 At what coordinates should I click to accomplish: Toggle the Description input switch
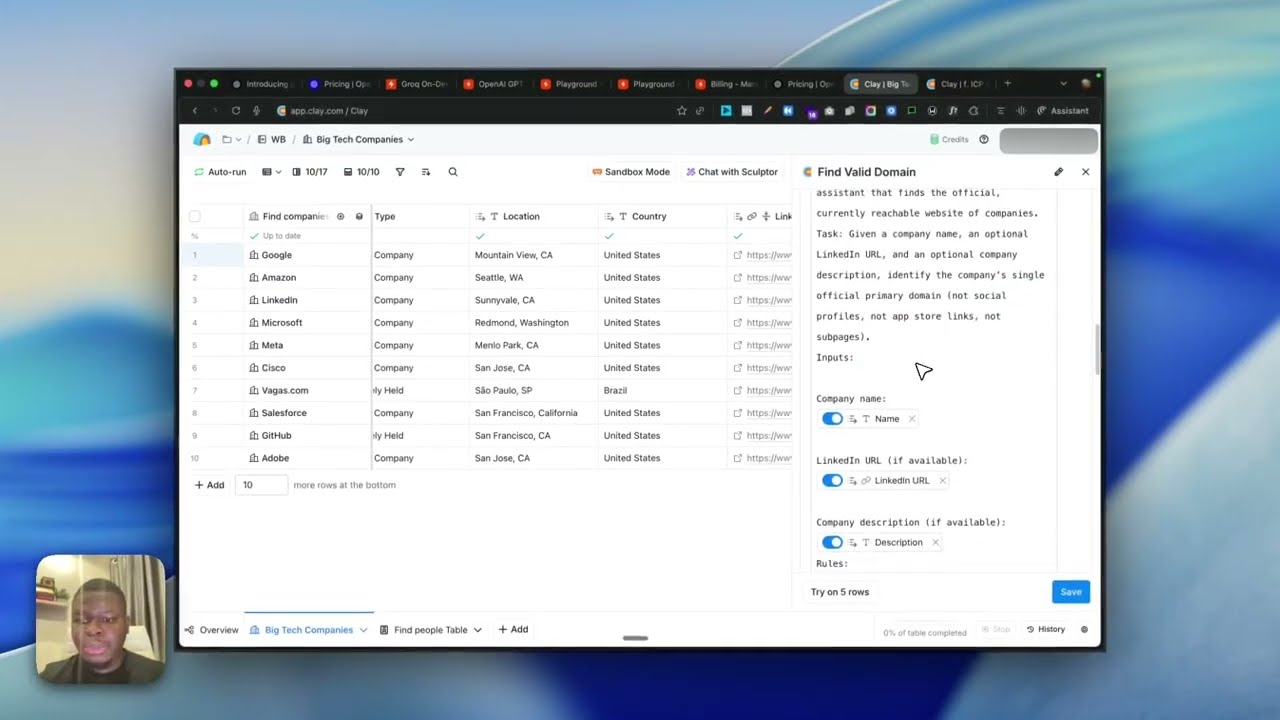832,543
